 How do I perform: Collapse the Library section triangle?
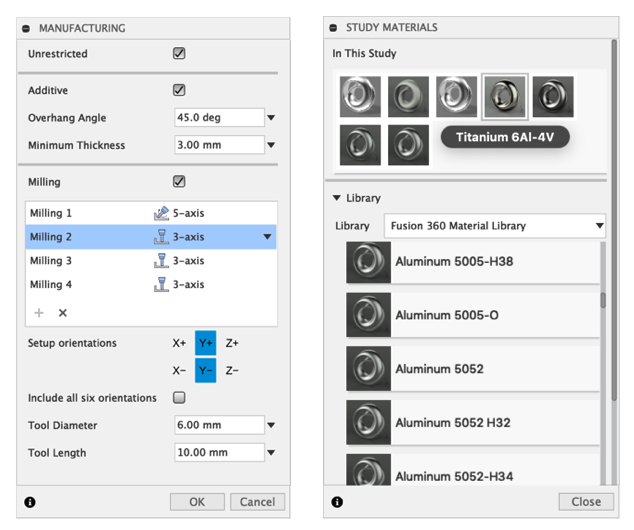point(337,199)
